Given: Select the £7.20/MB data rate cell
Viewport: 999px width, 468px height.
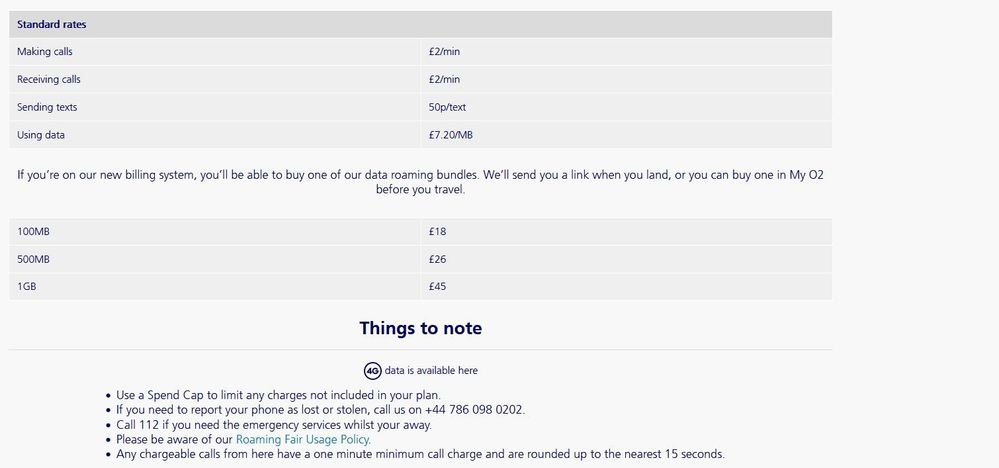Looking at the screenshot, I should pos(450,135).
